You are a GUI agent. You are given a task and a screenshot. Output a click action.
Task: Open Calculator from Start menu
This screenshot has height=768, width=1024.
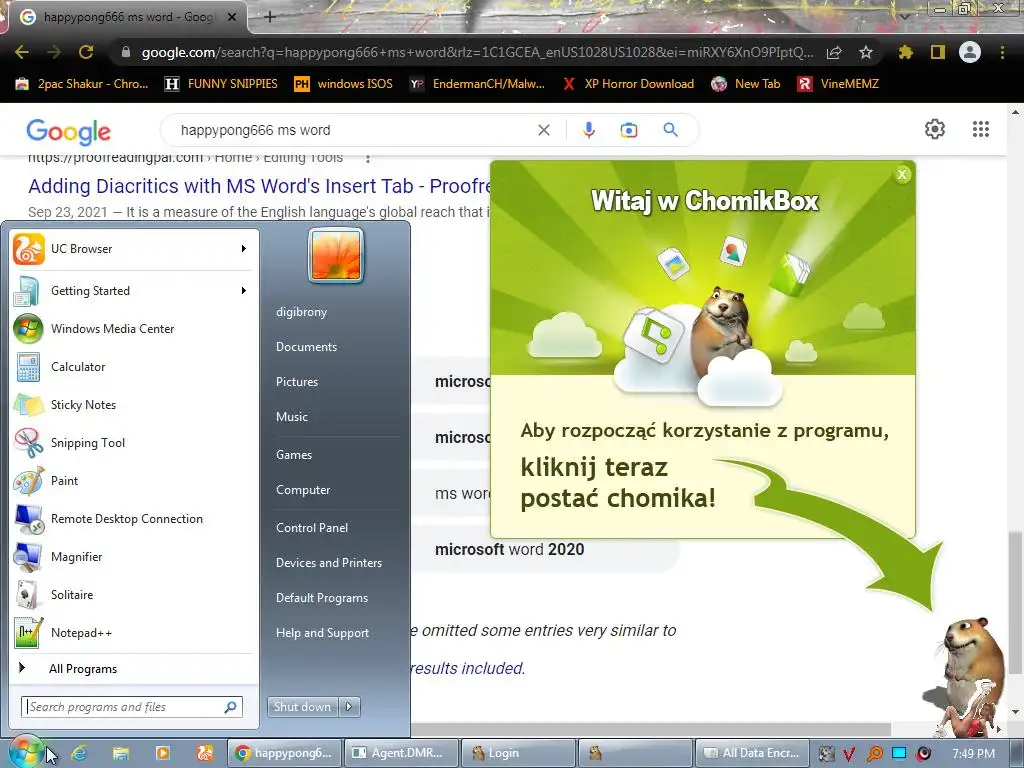[x=132, y=366]
